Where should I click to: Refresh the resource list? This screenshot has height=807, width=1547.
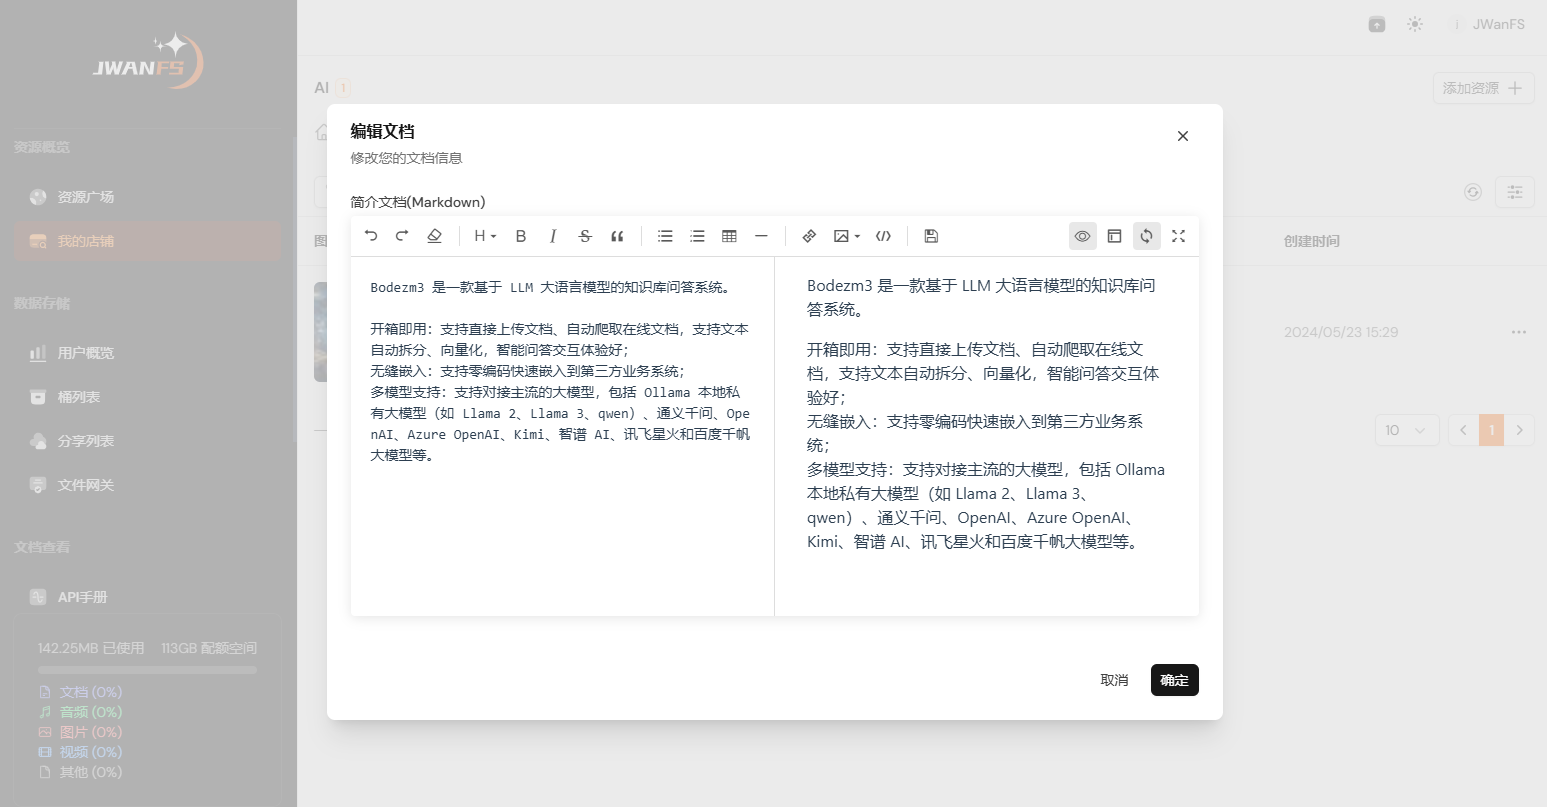[x=1472, y=192]
